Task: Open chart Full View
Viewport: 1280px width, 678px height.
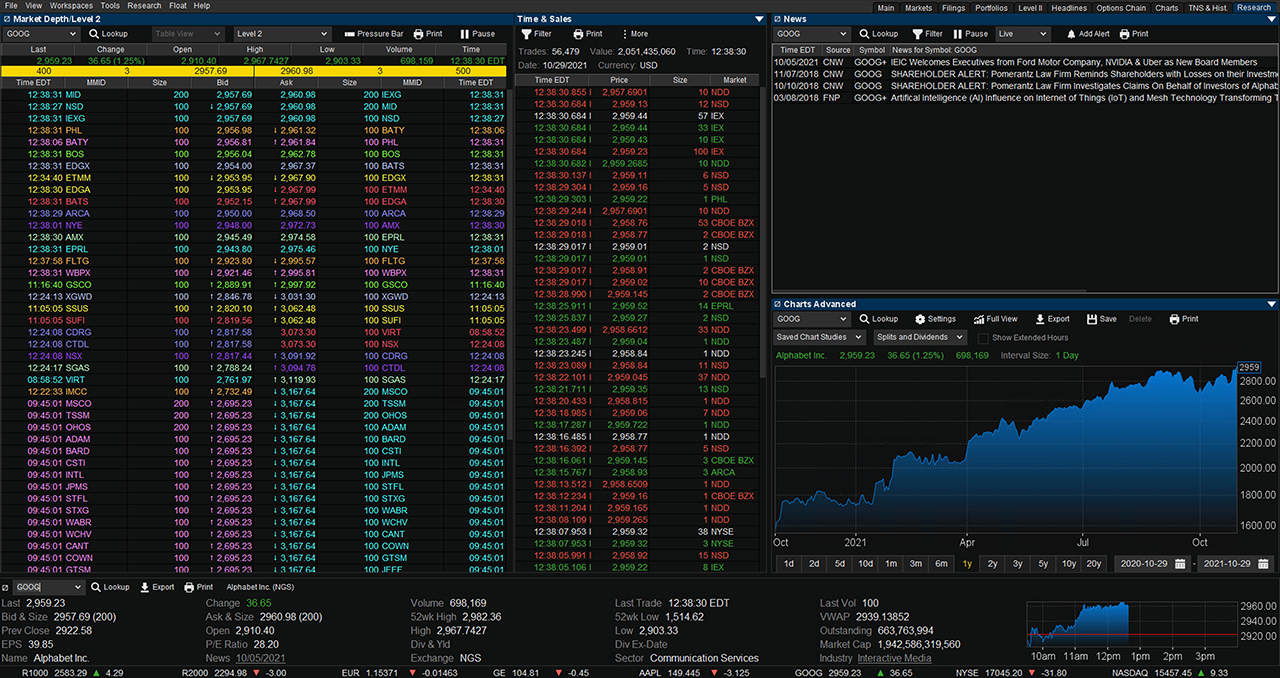Action: [995, 319]
